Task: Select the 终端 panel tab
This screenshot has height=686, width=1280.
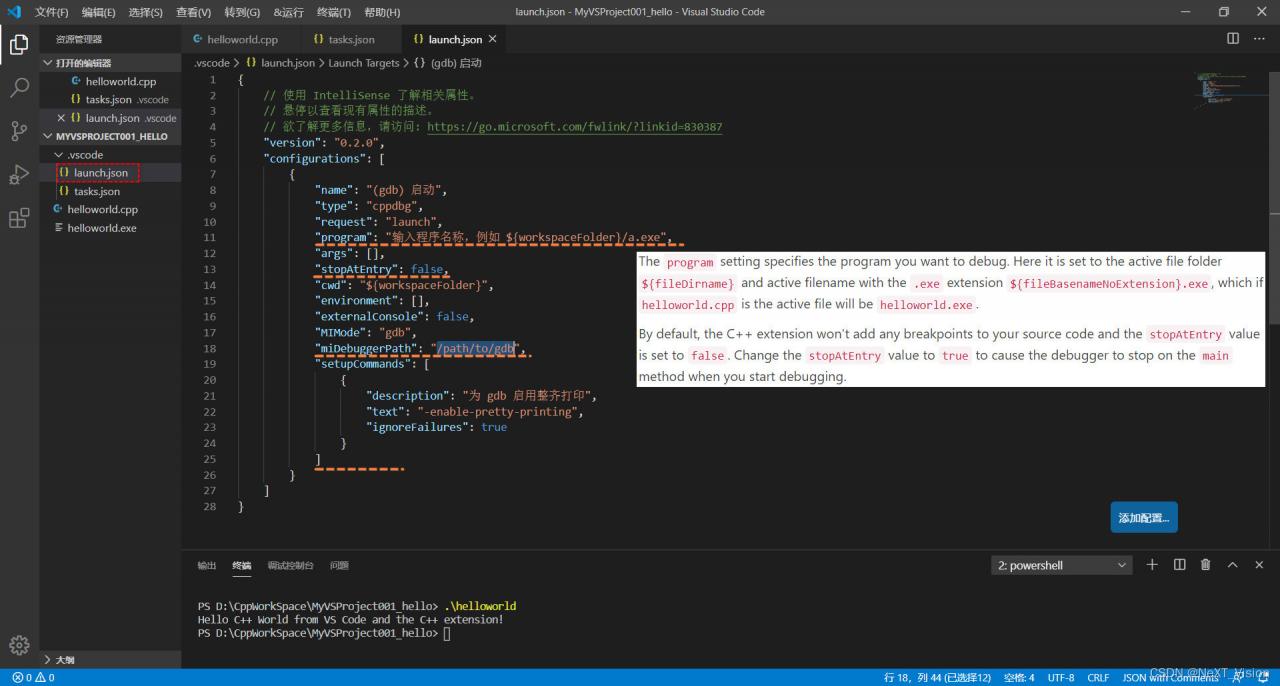Action: click(x=242, y=565)
